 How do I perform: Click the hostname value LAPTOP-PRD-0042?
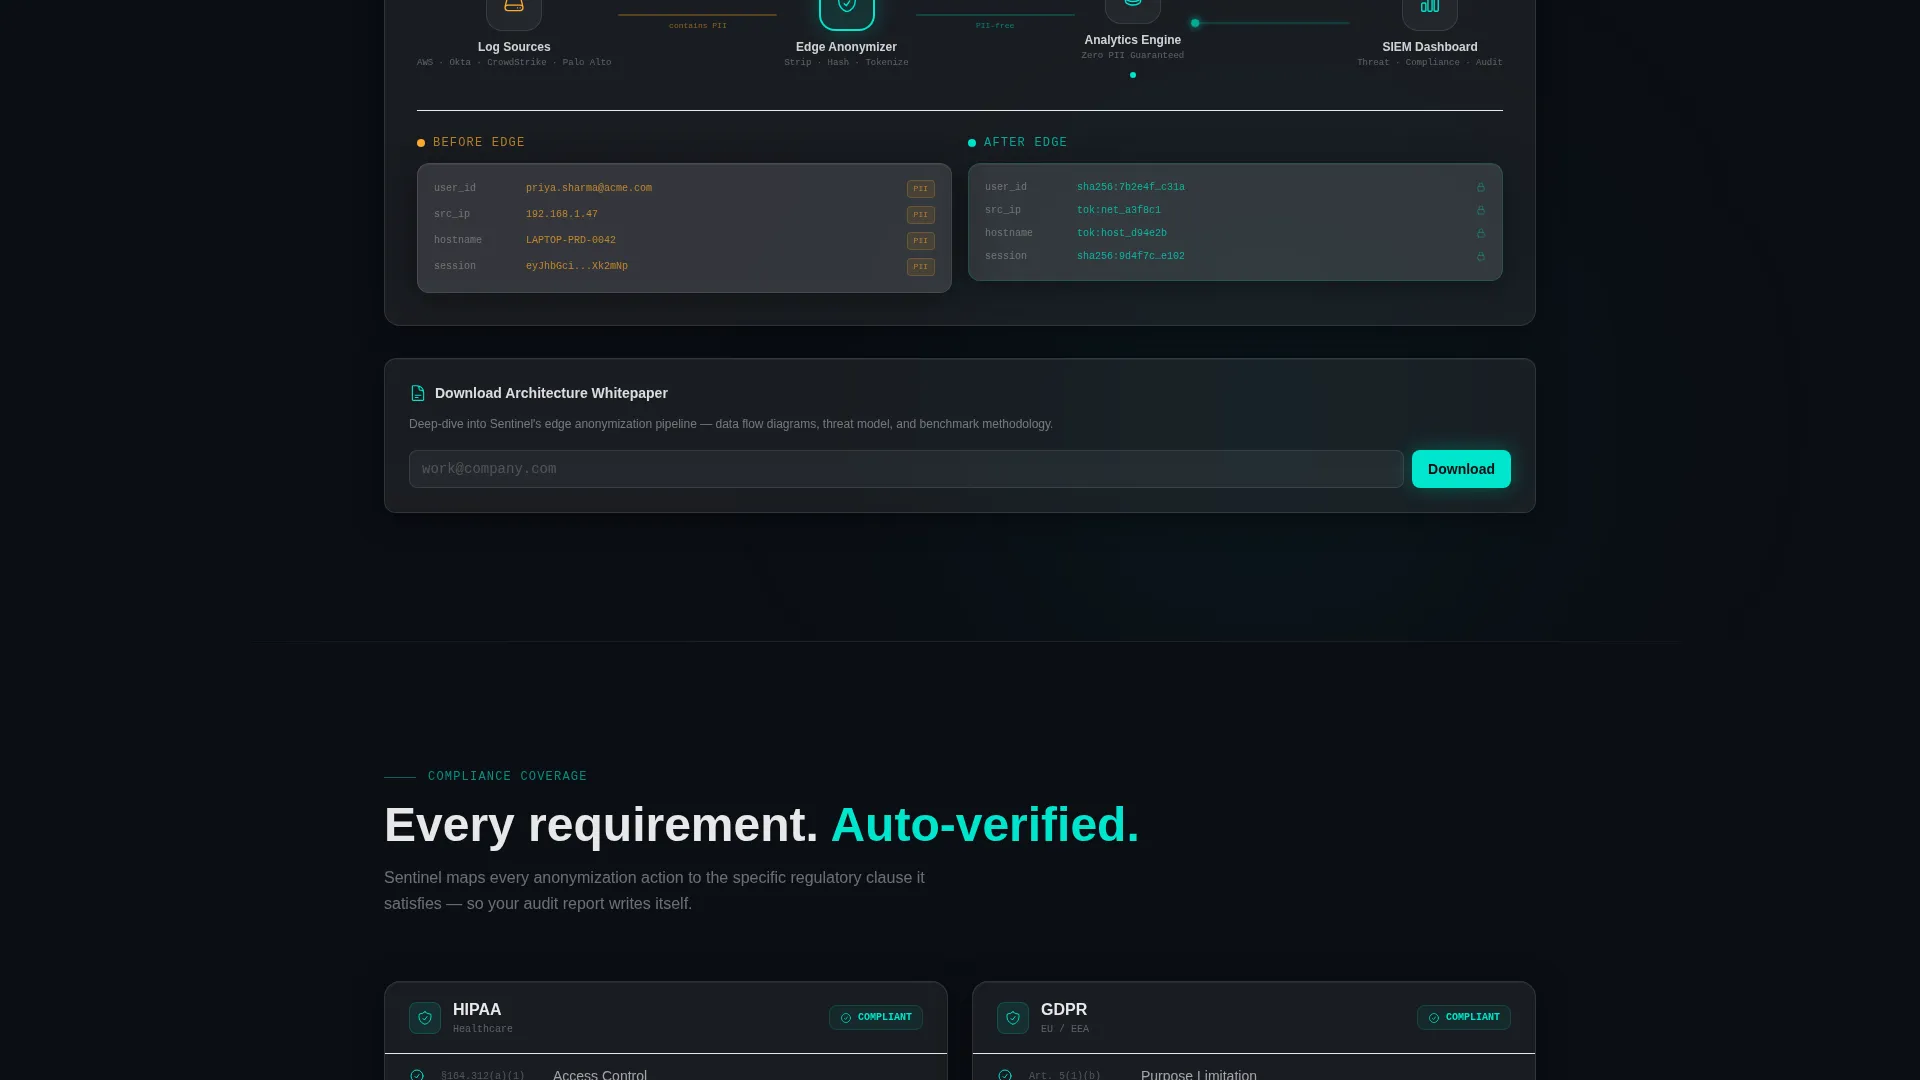pyautogui.click(x=571, y=240)
